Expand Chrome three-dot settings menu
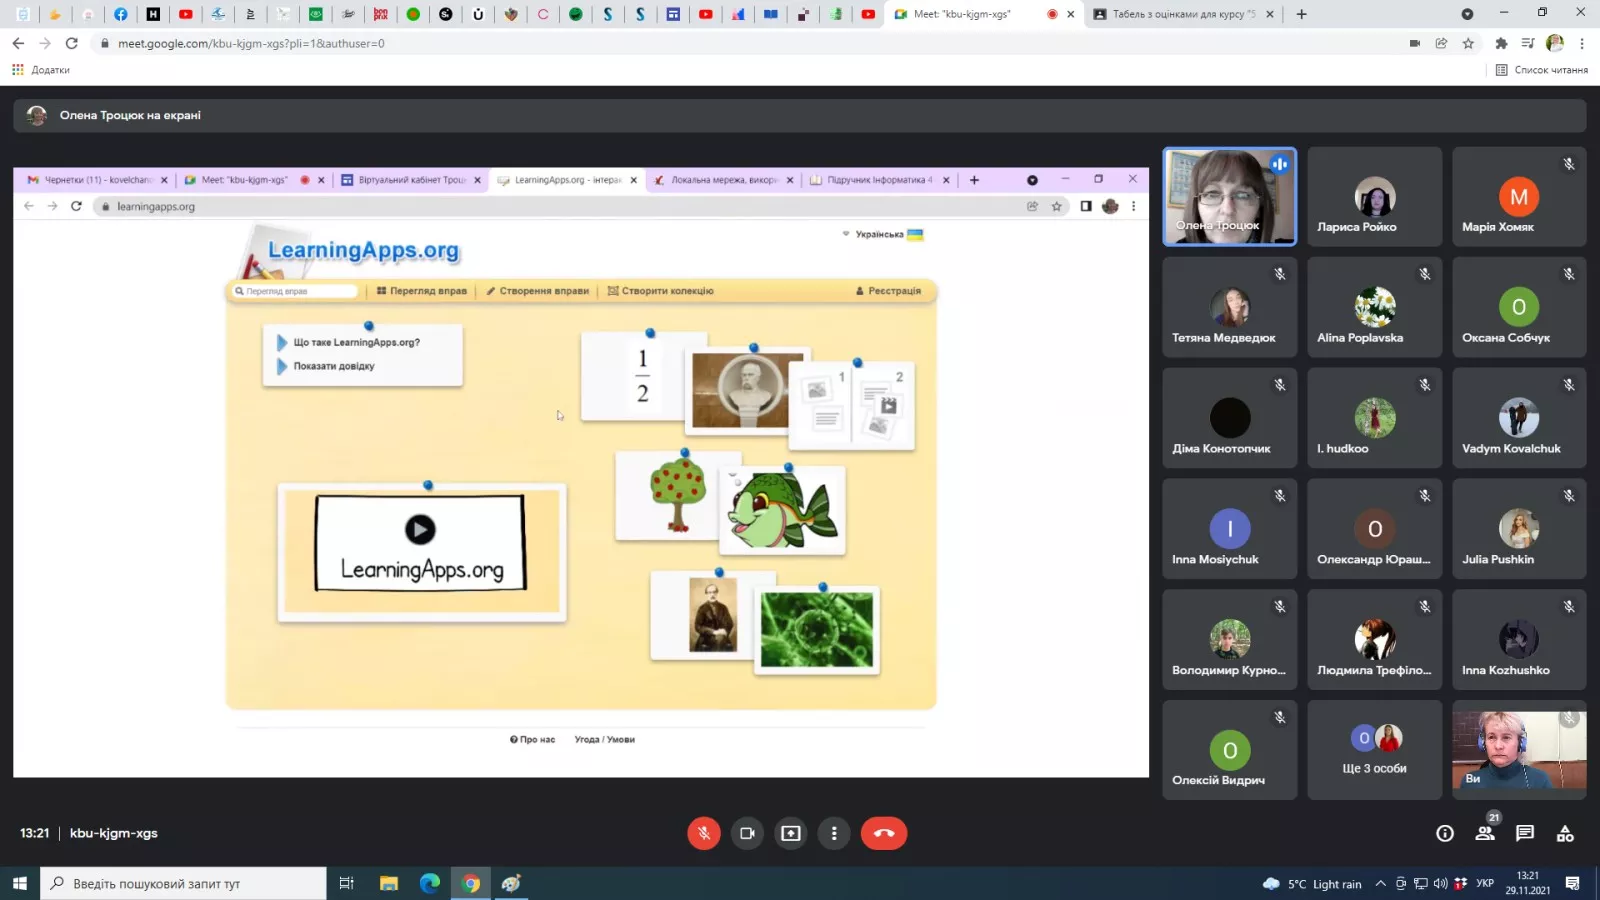This screenshot has width=1600, height=900. (1582, 43)
